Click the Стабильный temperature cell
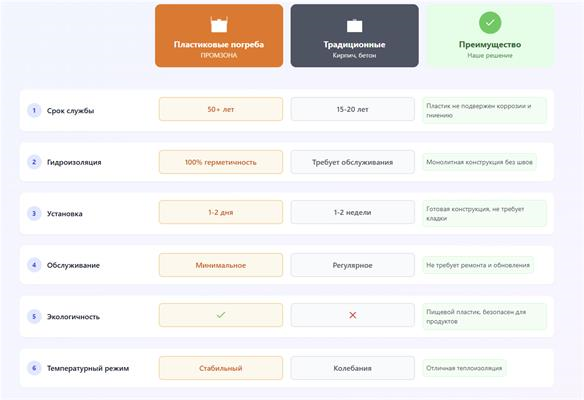The width and height of the screenshot is (584, 400). coord(221,368)
